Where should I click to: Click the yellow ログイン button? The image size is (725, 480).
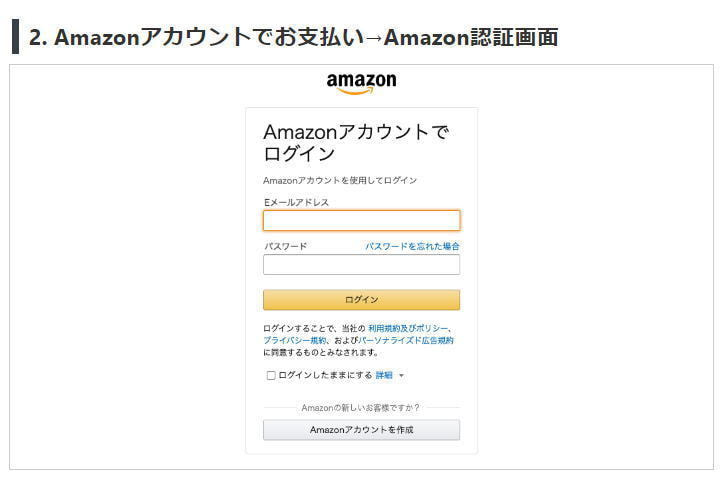click(x=361, y=300)
